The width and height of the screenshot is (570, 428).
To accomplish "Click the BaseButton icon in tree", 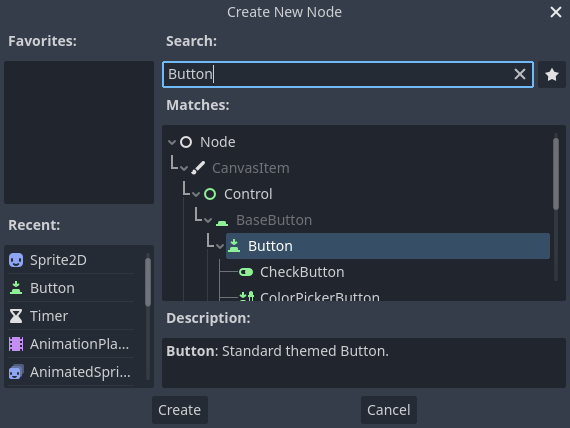I will point(222,222).
